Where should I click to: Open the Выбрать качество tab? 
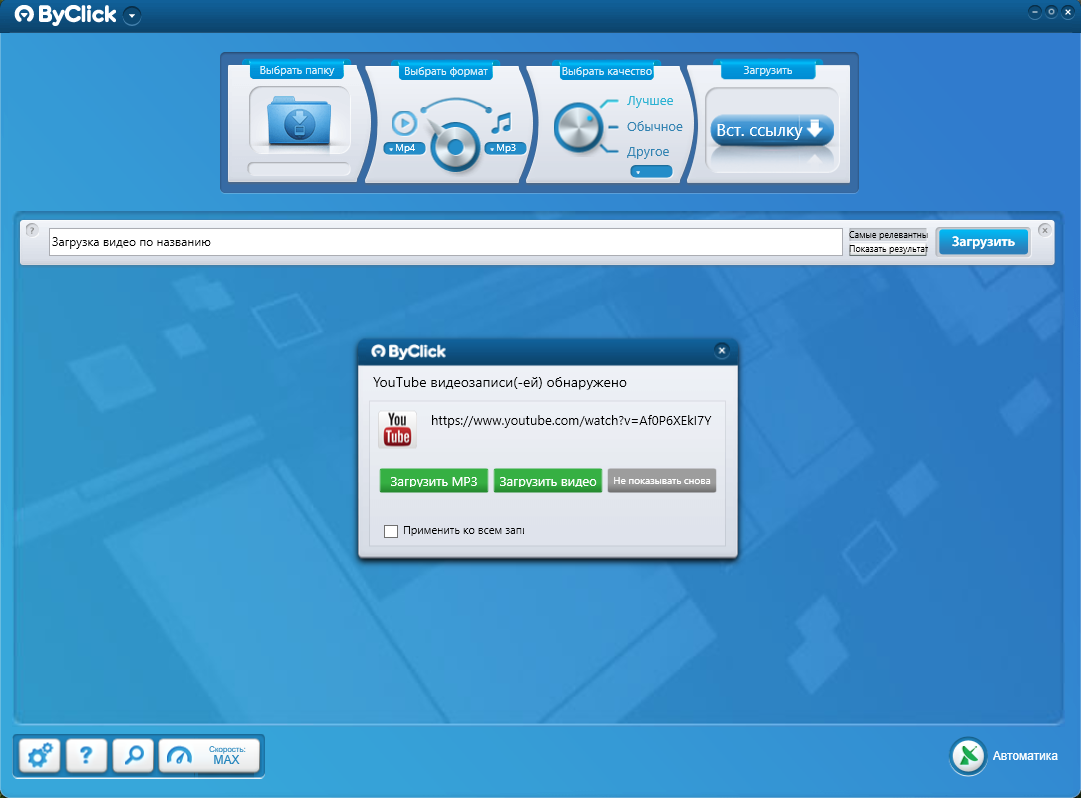[x=607, y=71]
